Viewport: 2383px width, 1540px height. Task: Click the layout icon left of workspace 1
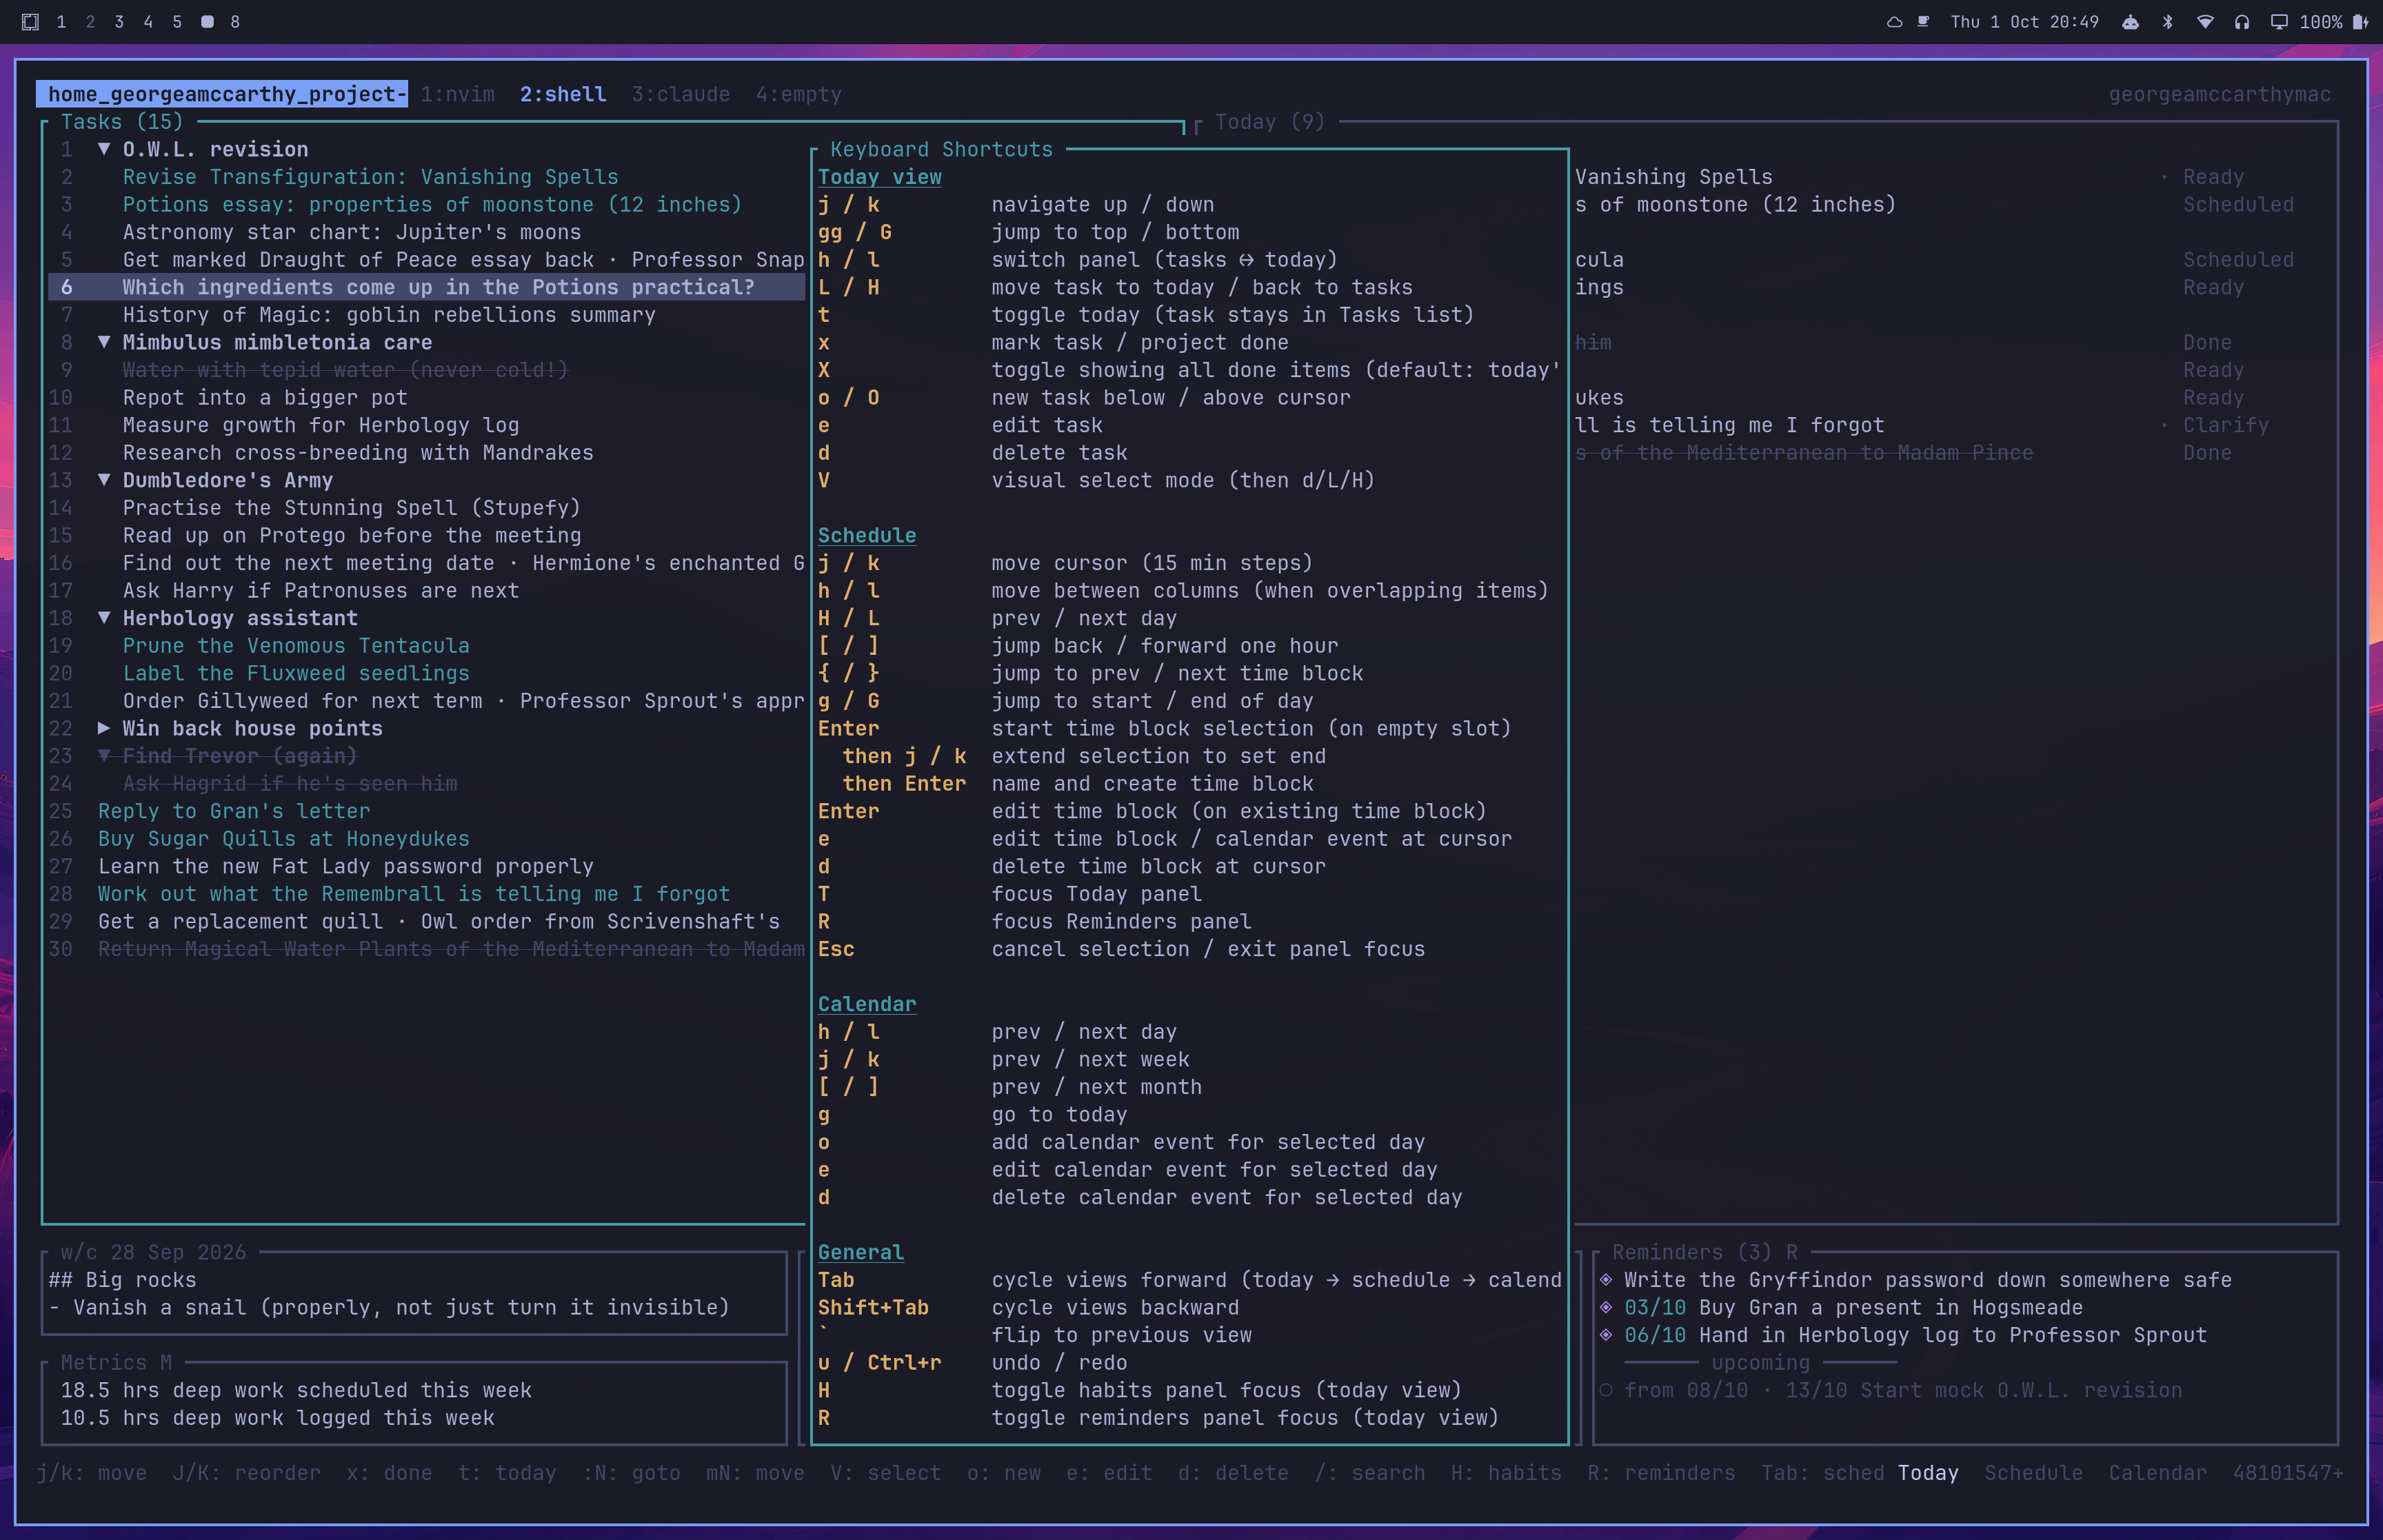(30, 22)
